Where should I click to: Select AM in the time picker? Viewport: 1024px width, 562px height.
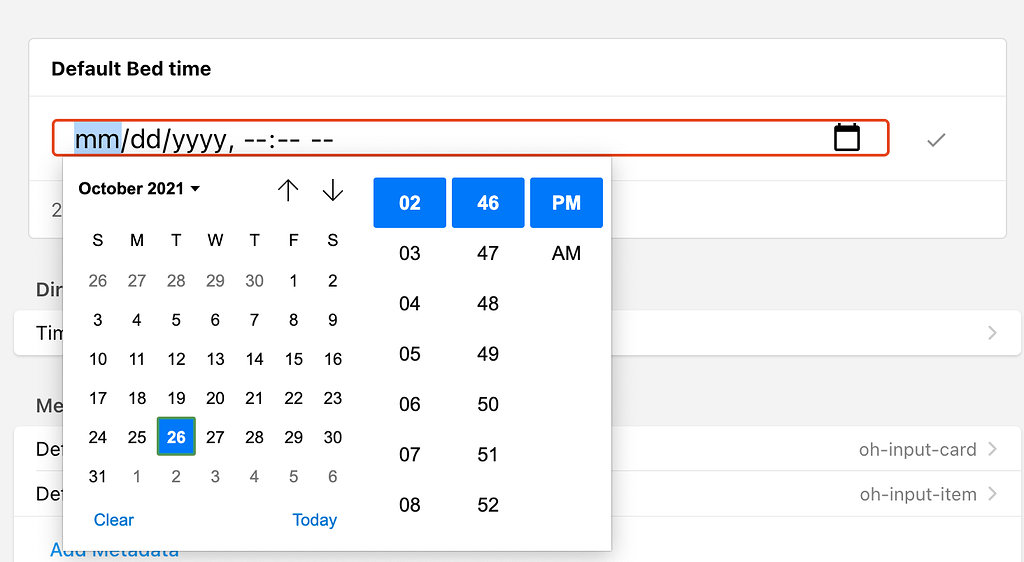566,254
